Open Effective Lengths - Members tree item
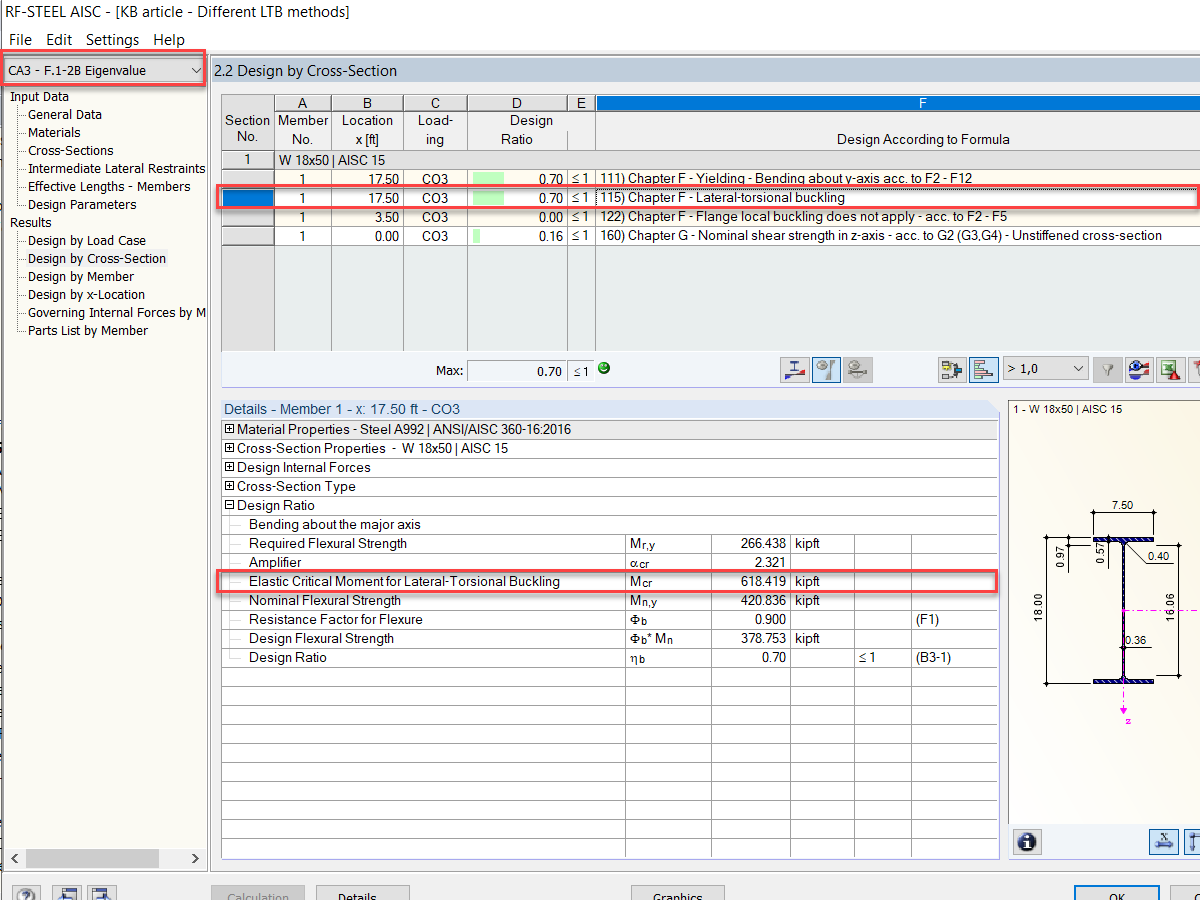Screen dimensions: 1200x900 point(109,187)
